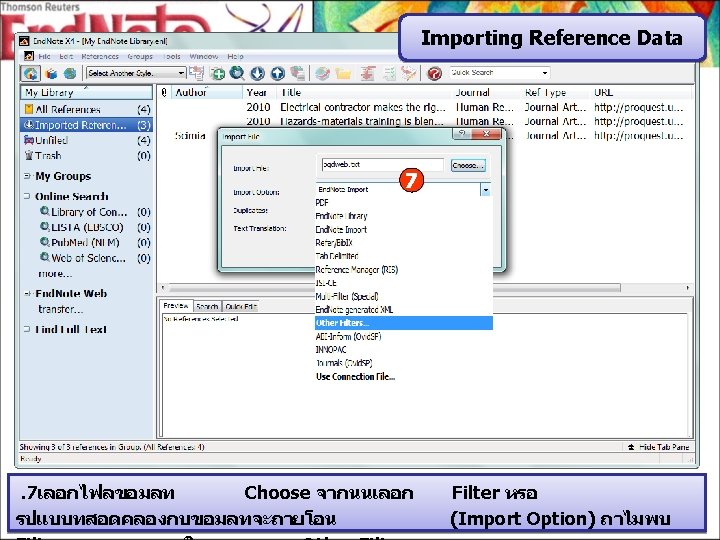
Task: Choose Use Connection File option
Action: pyautogui.click(x=404, y=377)
